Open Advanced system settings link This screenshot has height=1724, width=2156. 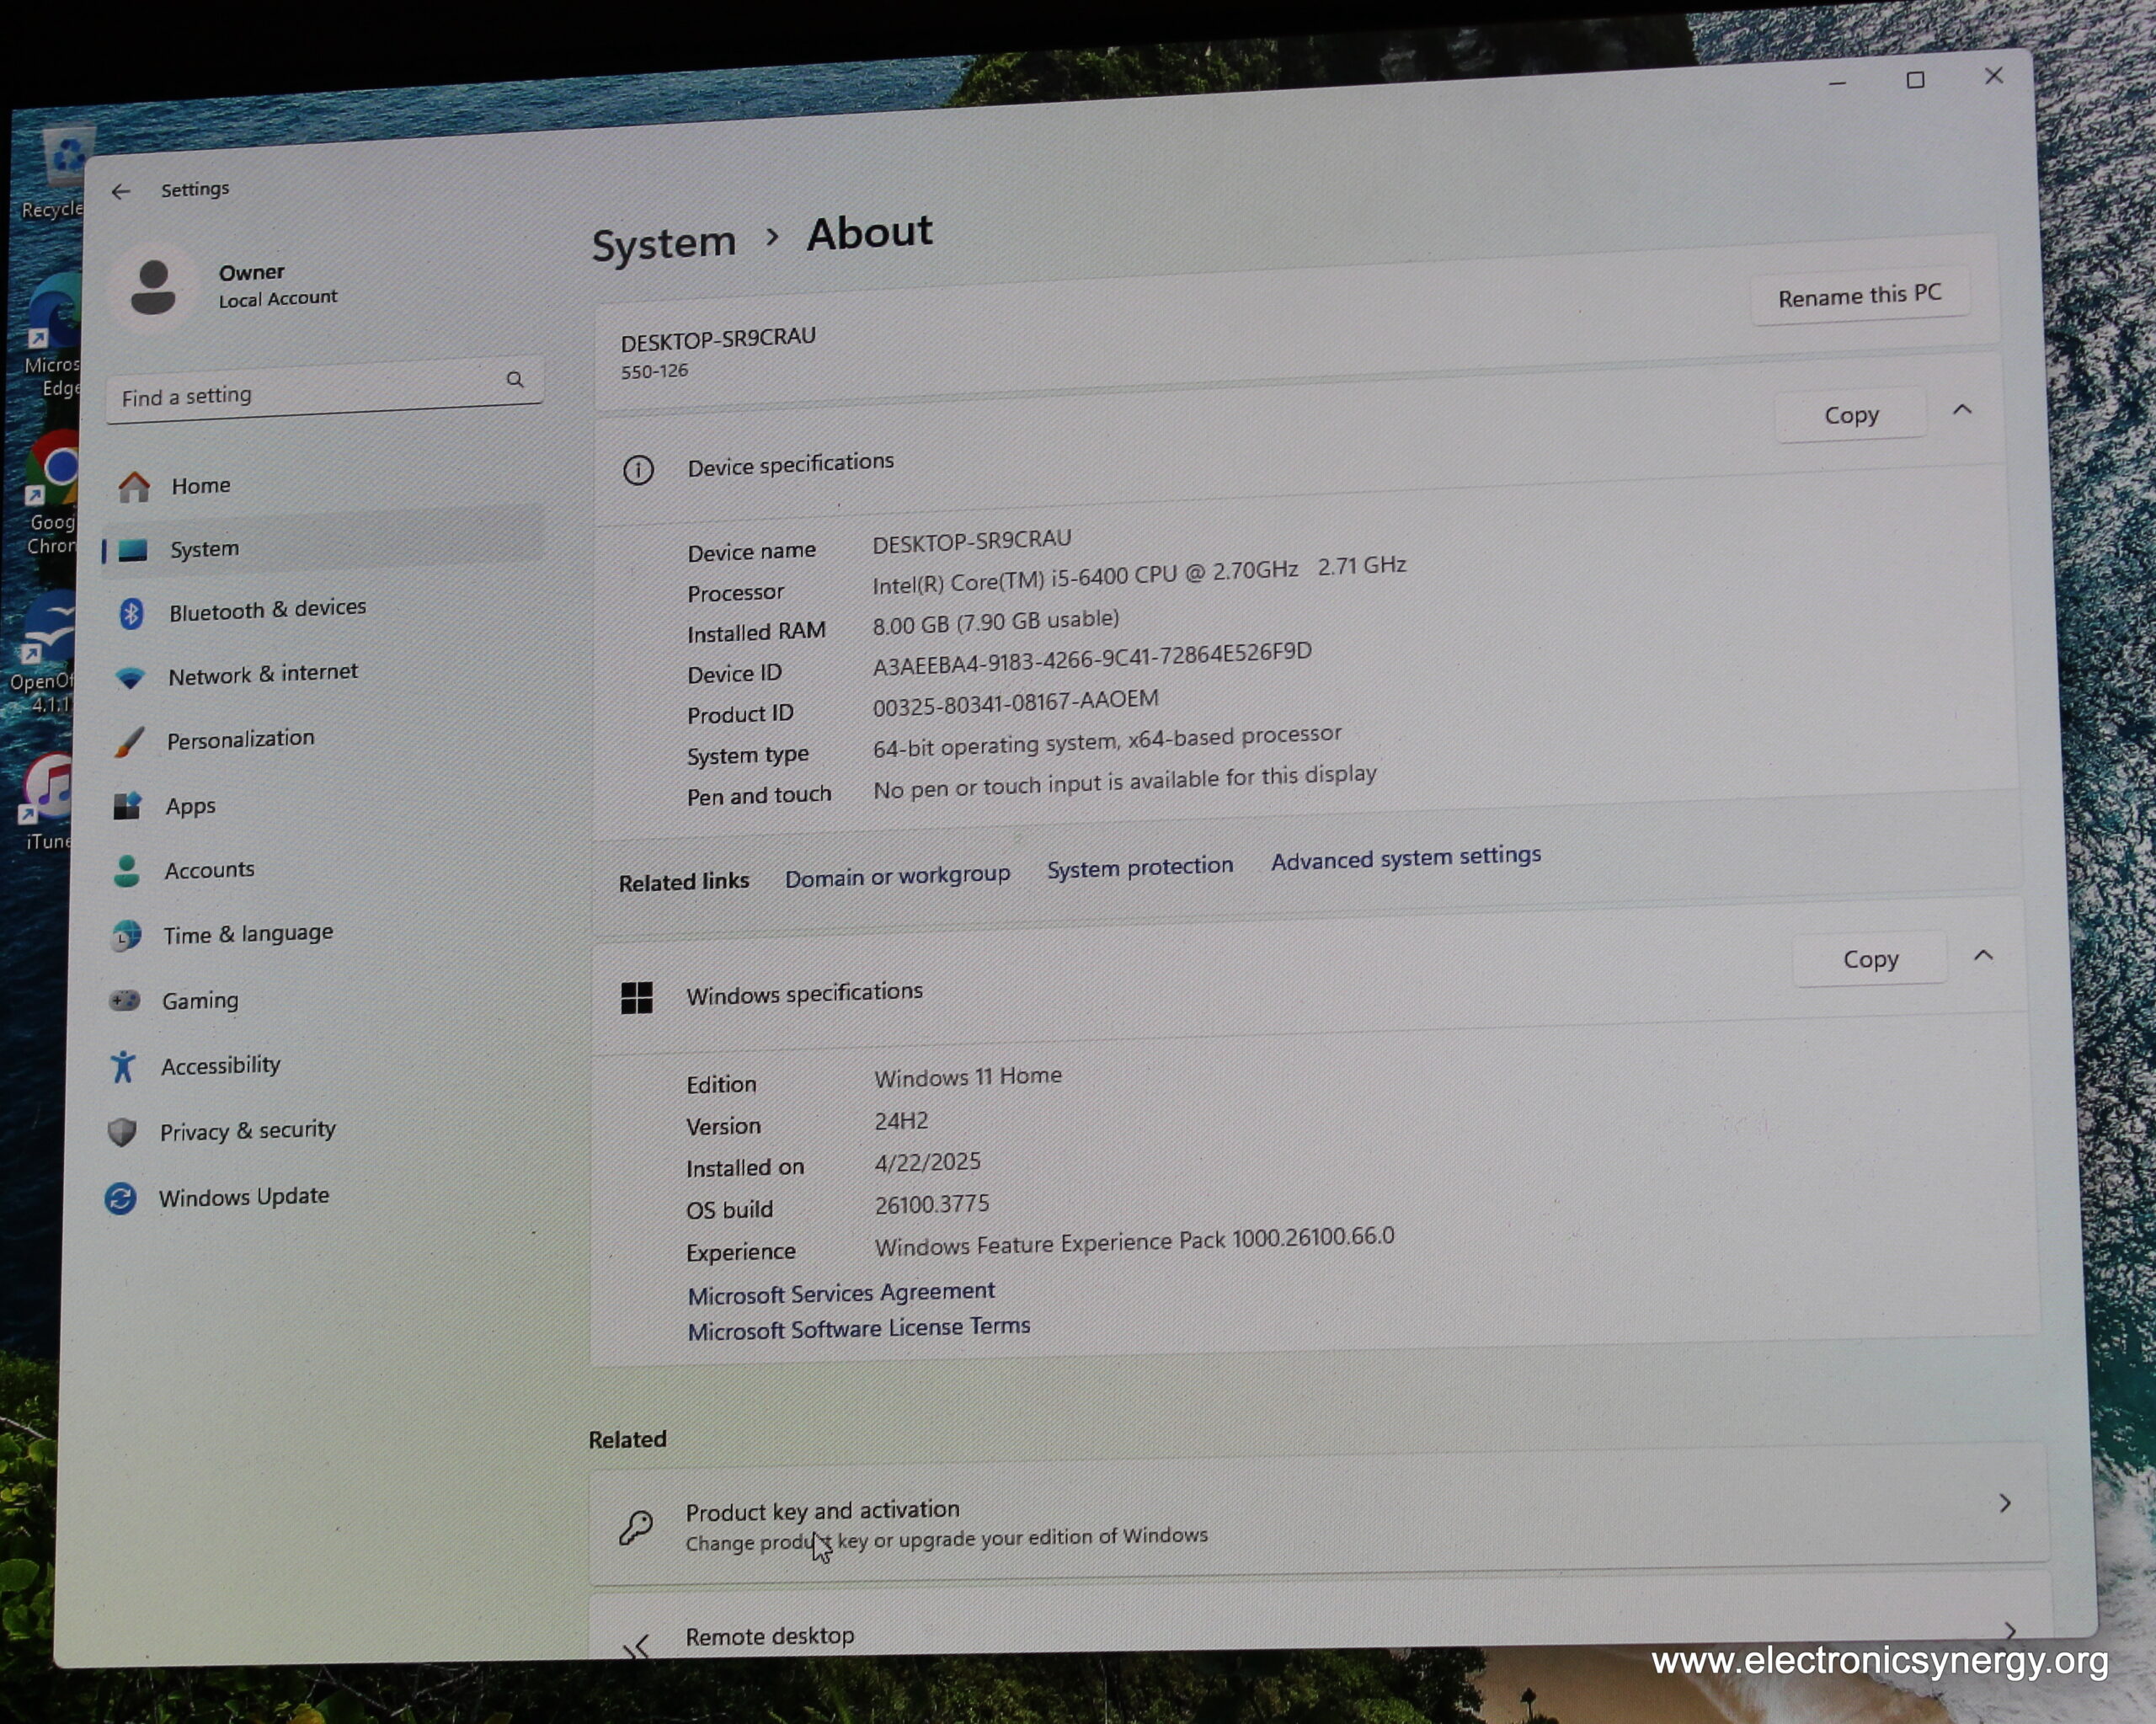pos(1406,858)
